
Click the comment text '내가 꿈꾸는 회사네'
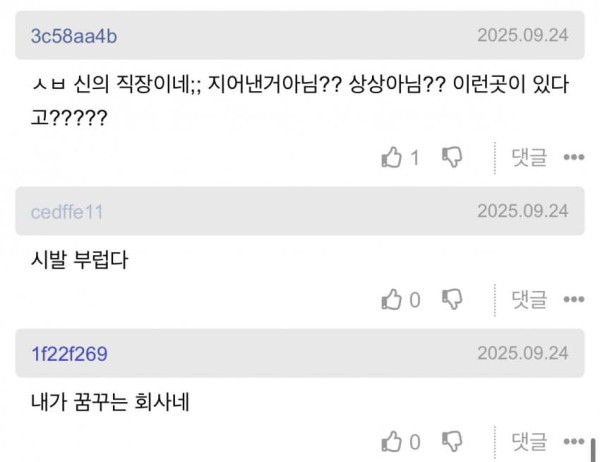[108, 402]
